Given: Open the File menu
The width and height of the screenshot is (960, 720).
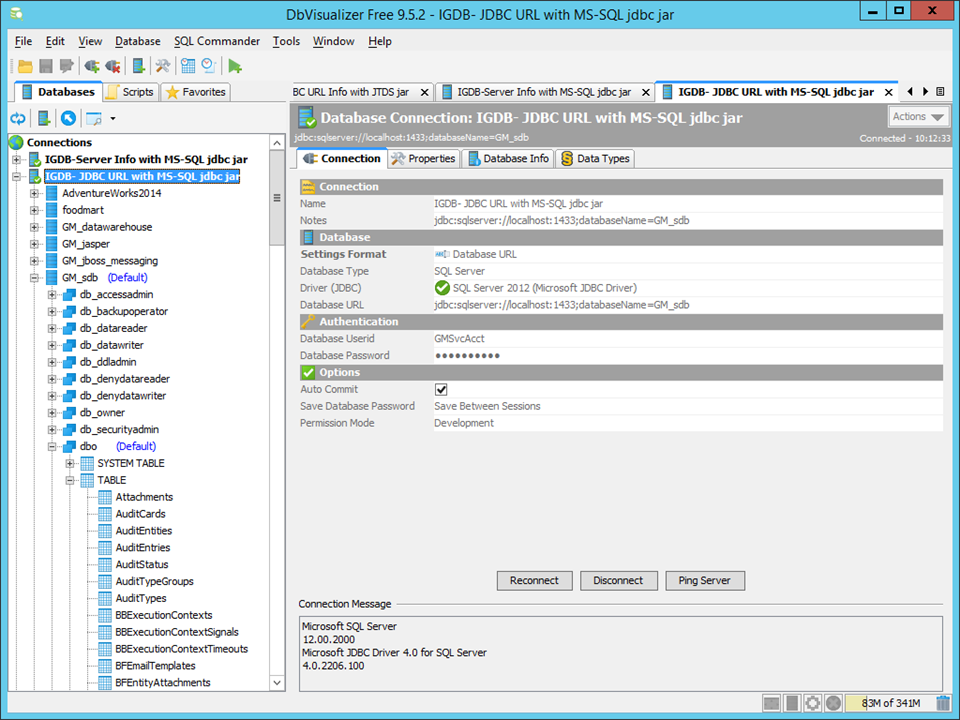Looking at the screenshot, I should (x=23, y=41).
